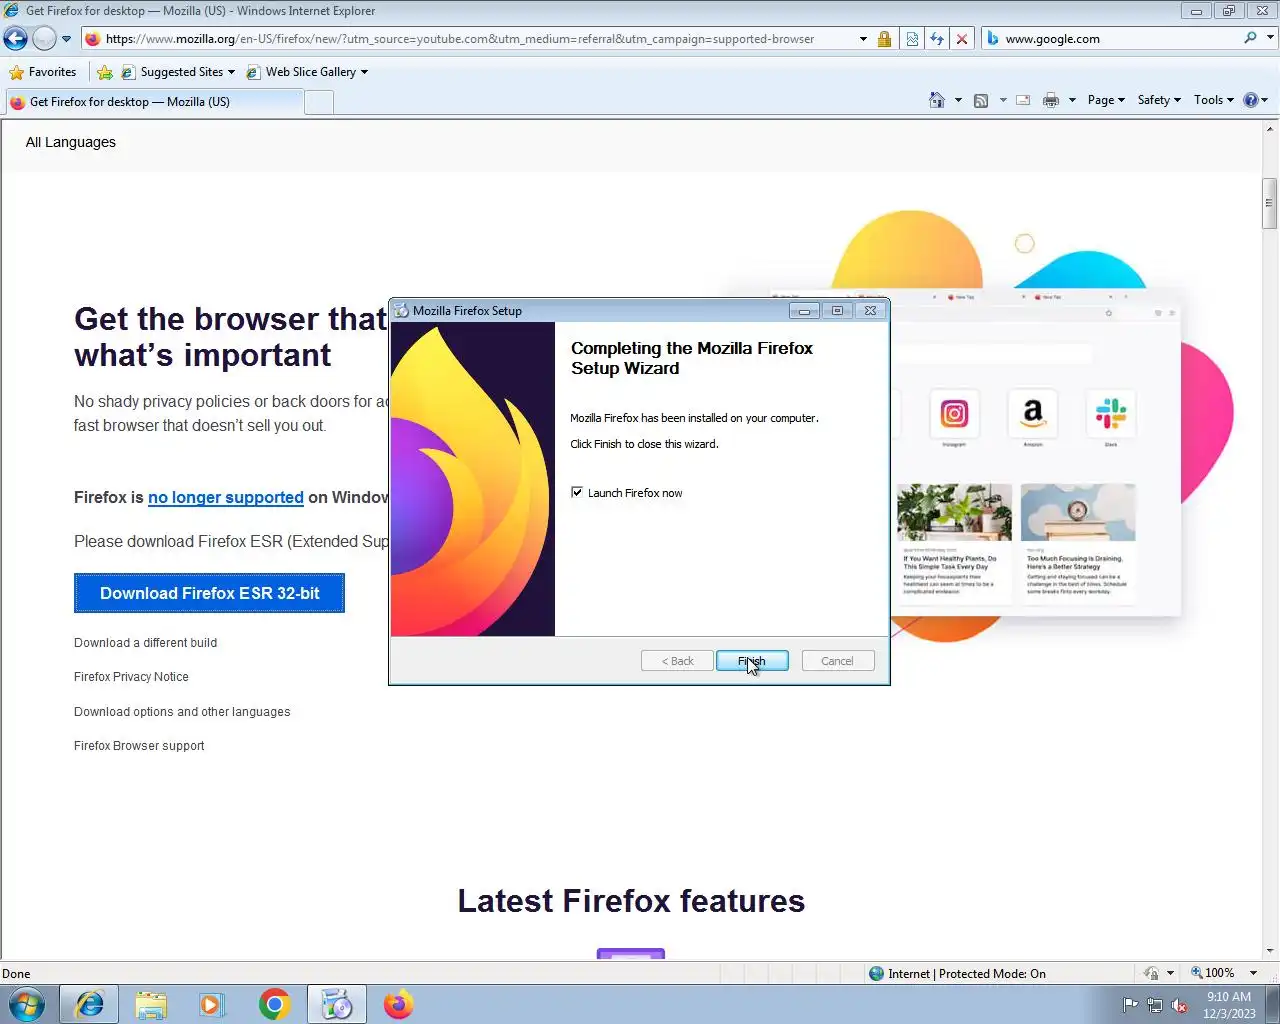Viewport: 1280px width, 1024px height.
Task: Click Cancel in the Firefox Setup wizard
Action: [x=837, y=661]
